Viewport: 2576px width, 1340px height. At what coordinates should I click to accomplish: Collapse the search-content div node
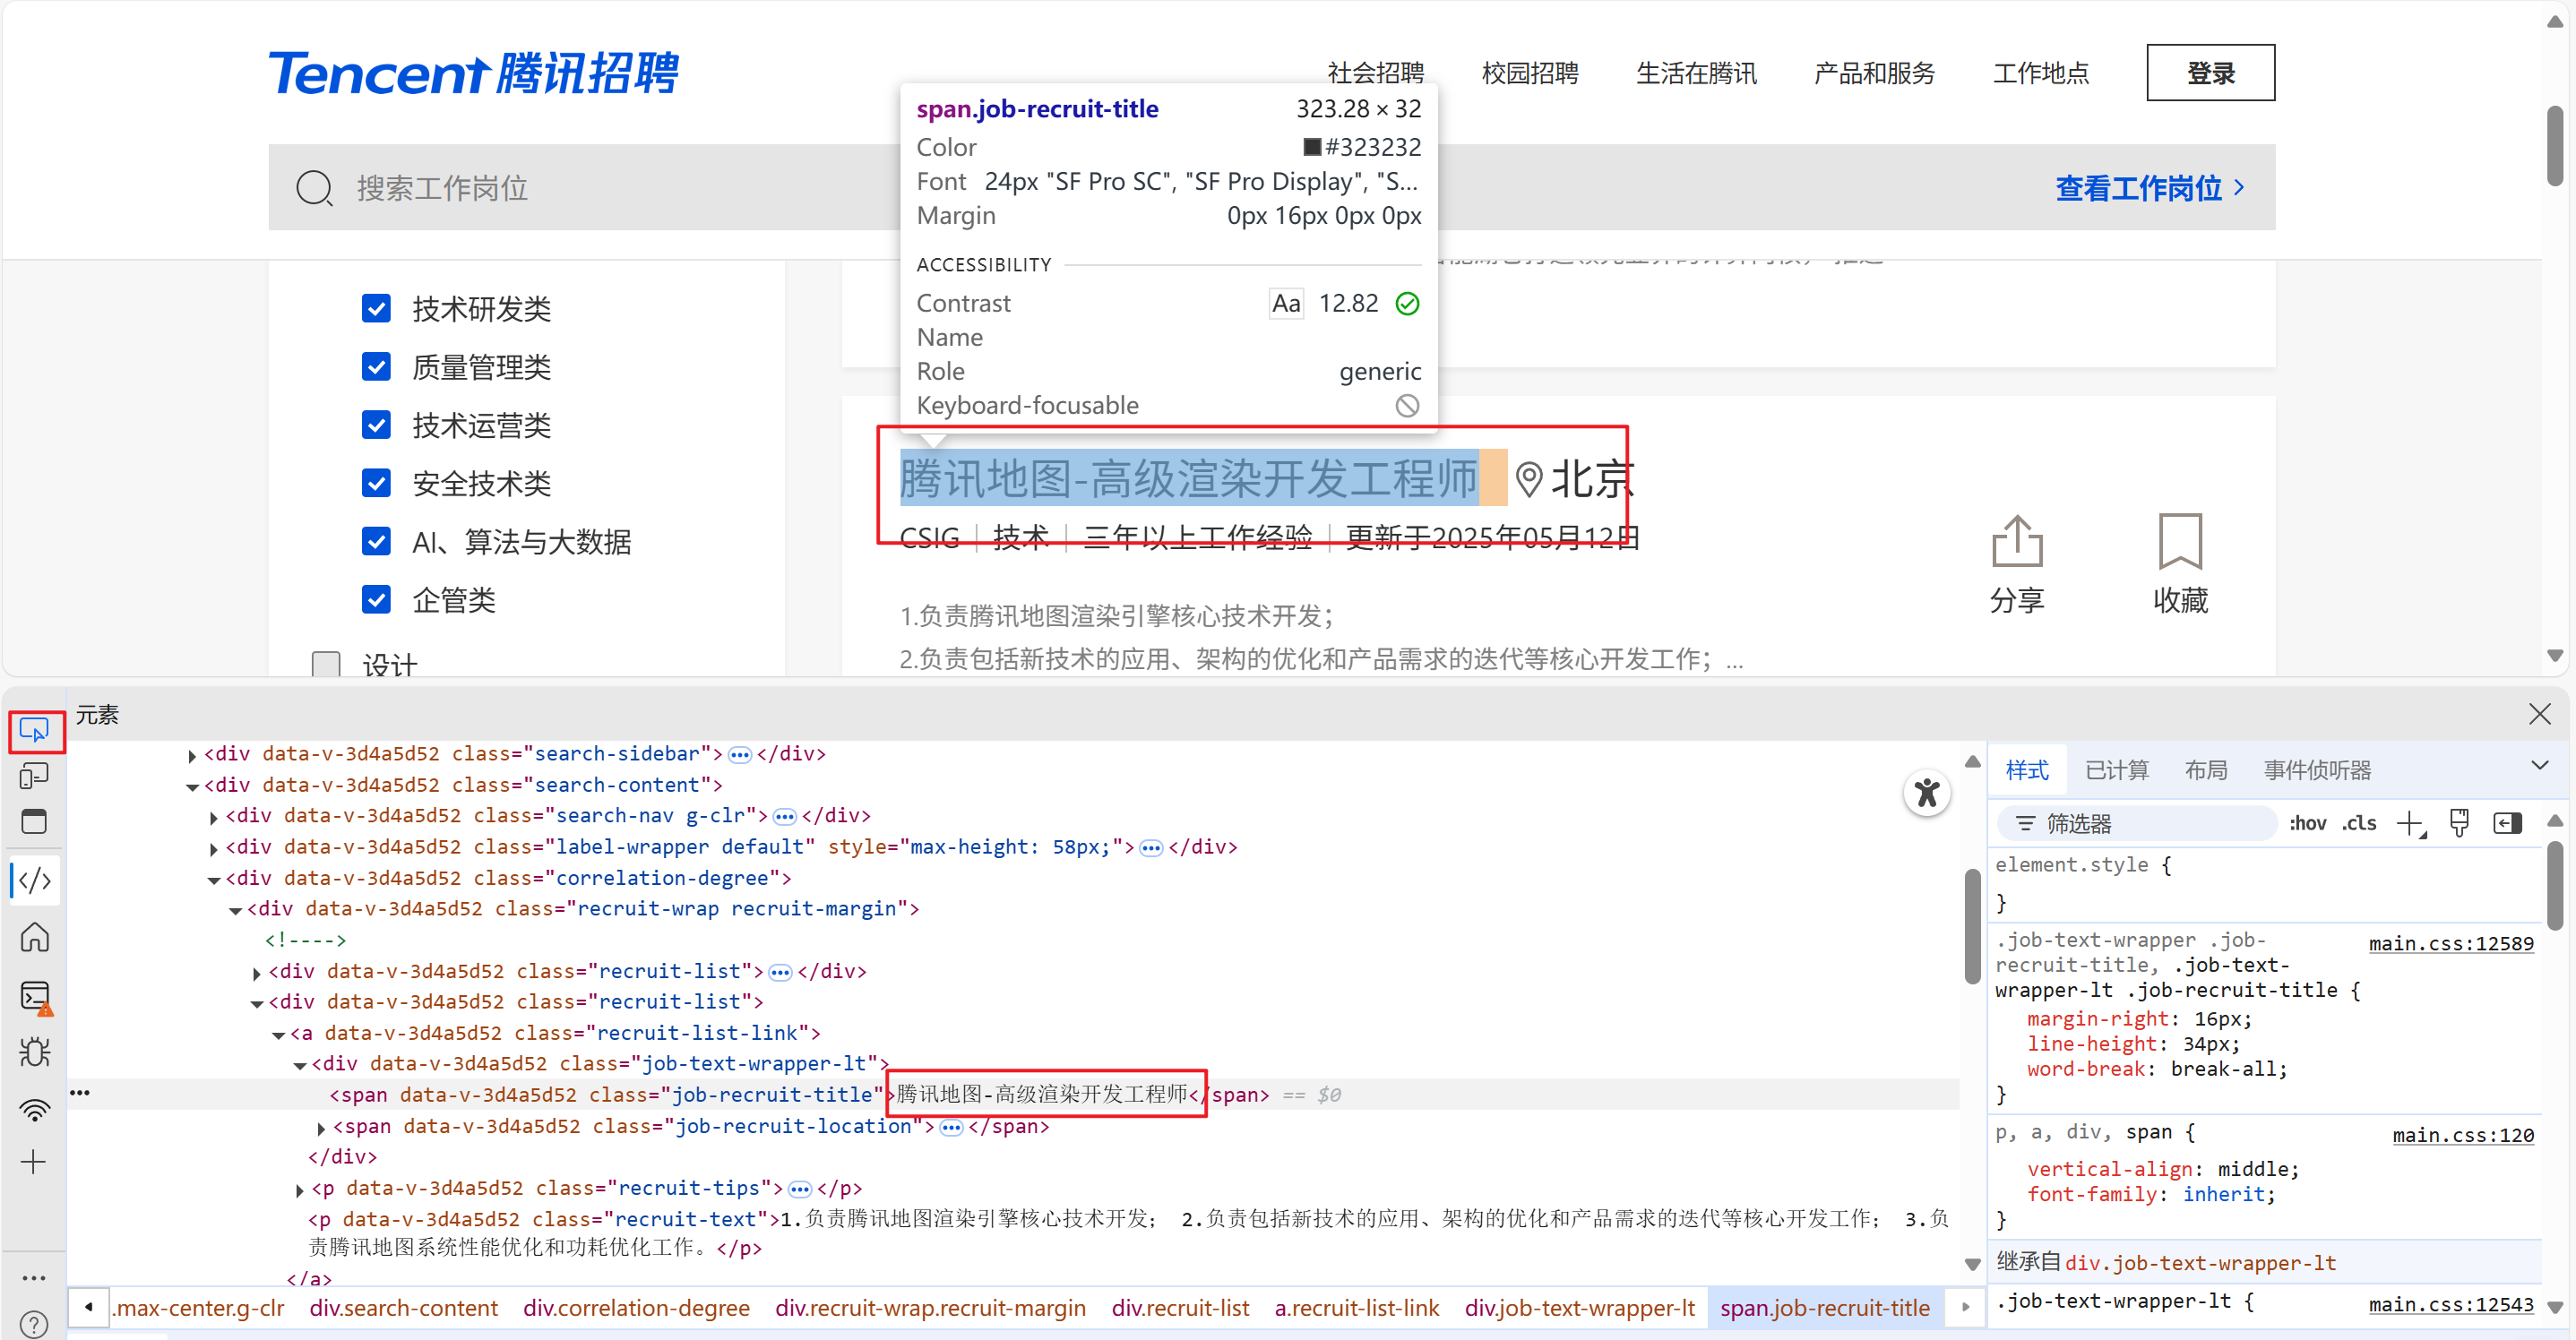tap(192, 787)
